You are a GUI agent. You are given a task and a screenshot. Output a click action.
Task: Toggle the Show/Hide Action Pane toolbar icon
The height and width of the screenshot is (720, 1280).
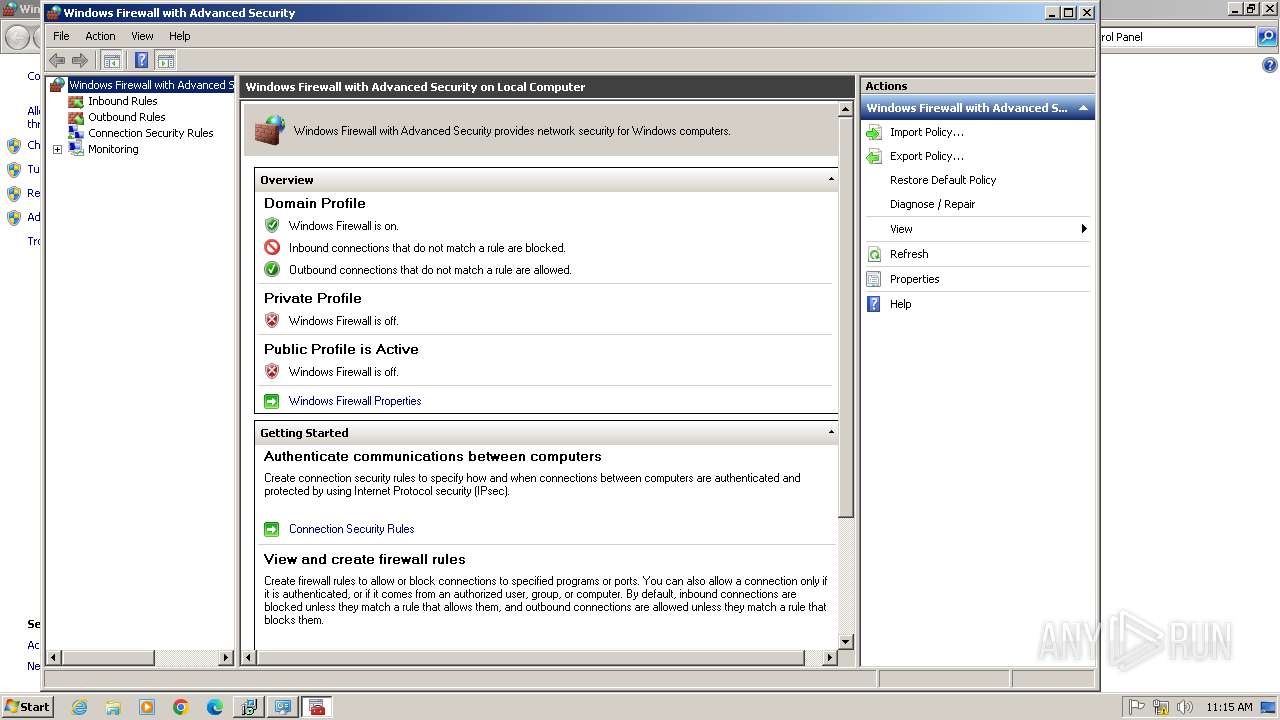click(165, 60)
